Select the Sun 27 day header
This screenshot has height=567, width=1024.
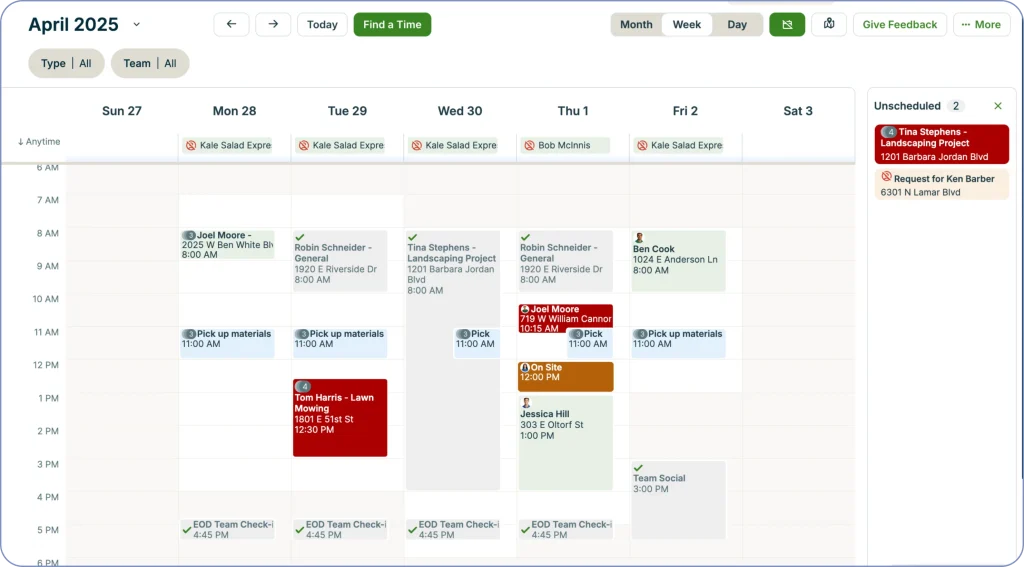coord(121,111)
